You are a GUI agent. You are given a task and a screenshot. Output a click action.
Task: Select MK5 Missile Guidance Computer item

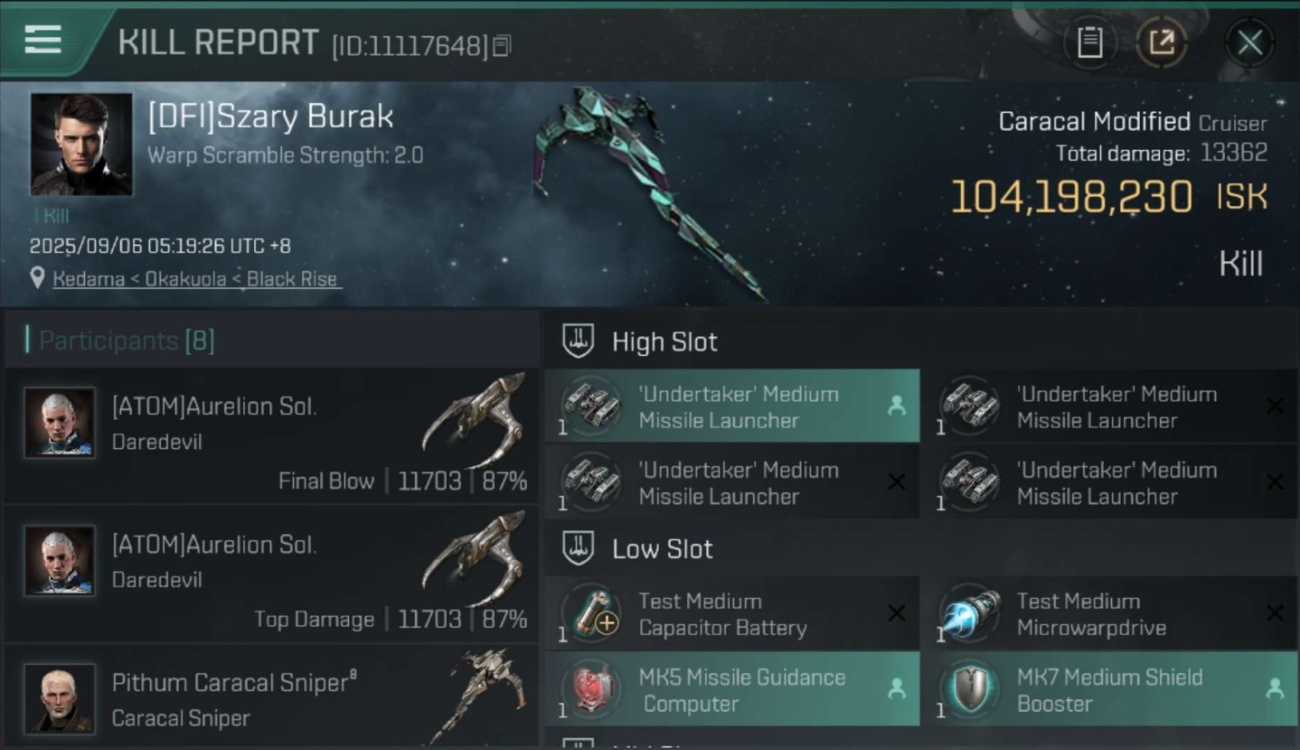click(x=732, y=689)
